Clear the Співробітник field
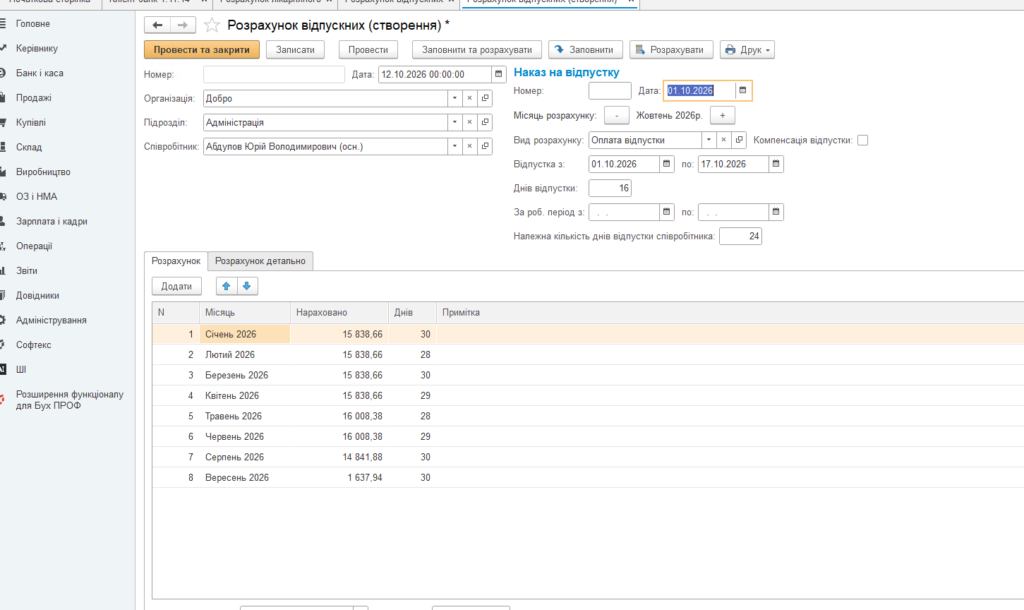1024x610 pixels. point(470,146)
